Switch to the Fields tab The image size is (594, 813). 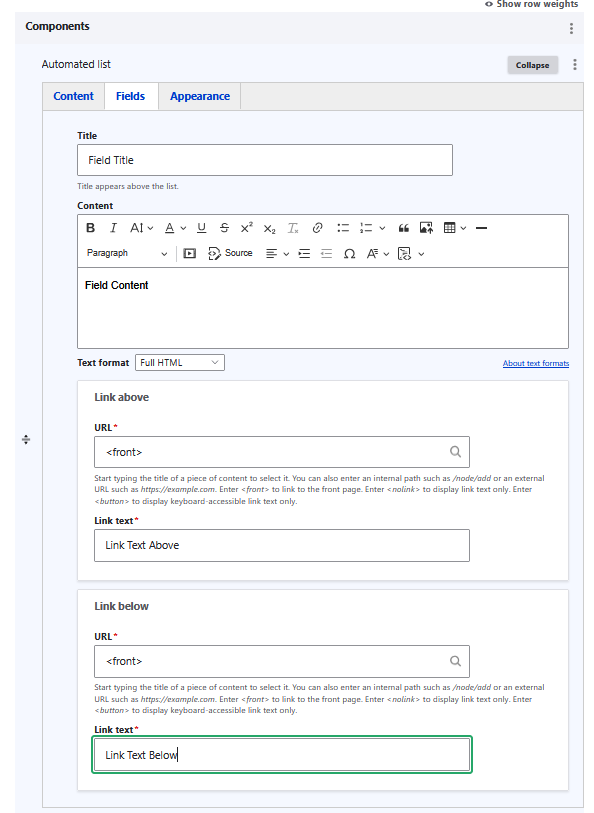(x=131, y=96)
